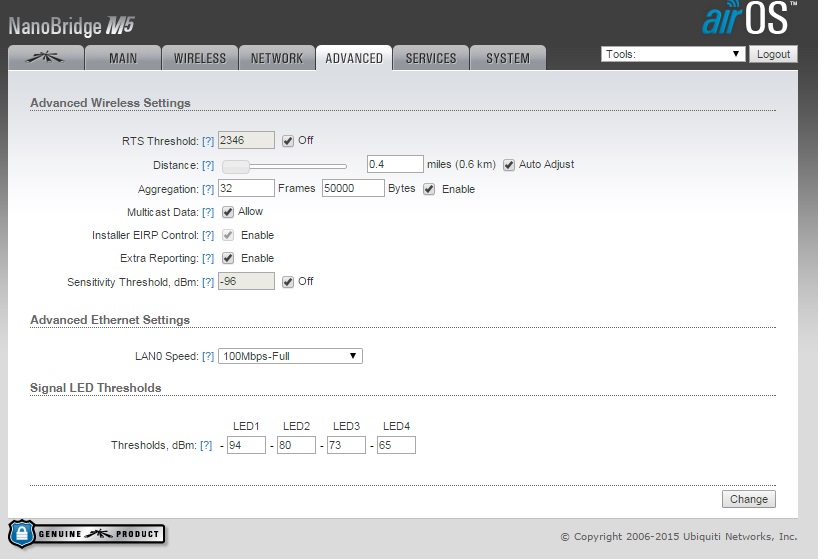The image size is (825, 560).
Task: Open the Ubiquiti logo tab
Action: click(46, 58)
